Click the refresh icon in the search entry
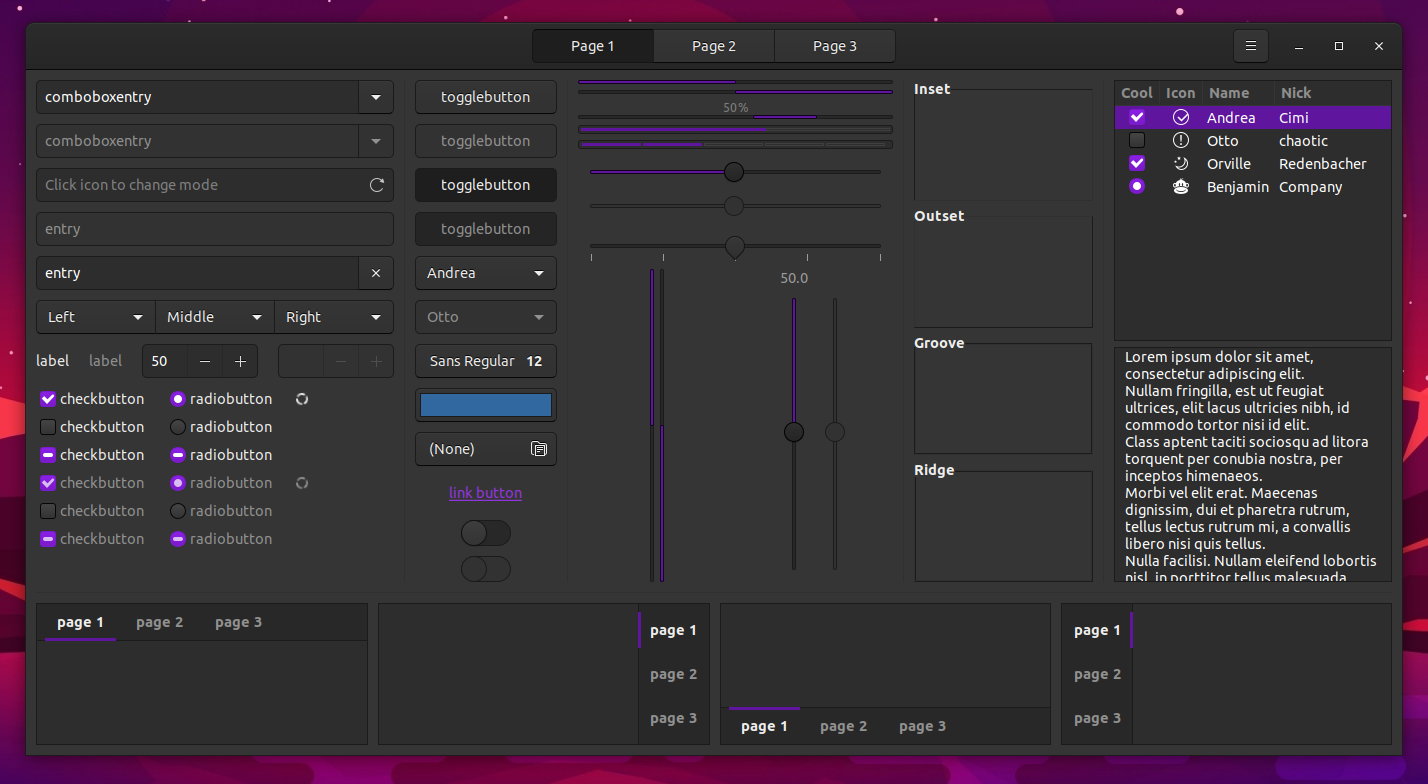The height and width of the screenshot is (784, 1428). [x=377, y=185]
